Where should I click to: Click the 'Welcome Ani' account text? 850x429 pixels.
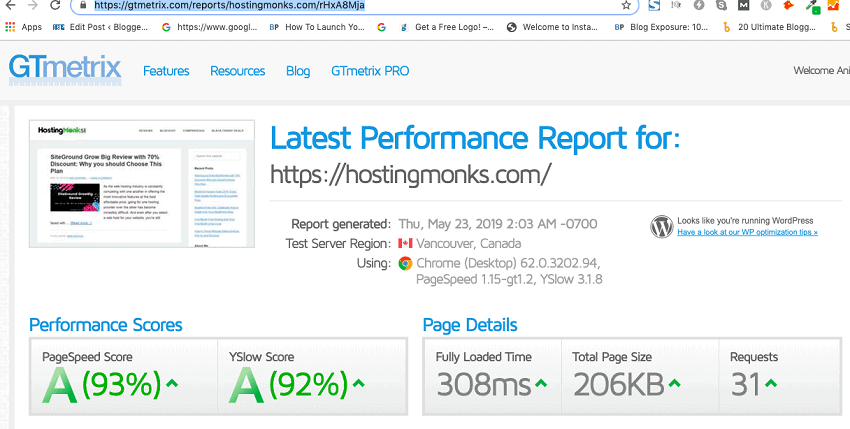821,71
